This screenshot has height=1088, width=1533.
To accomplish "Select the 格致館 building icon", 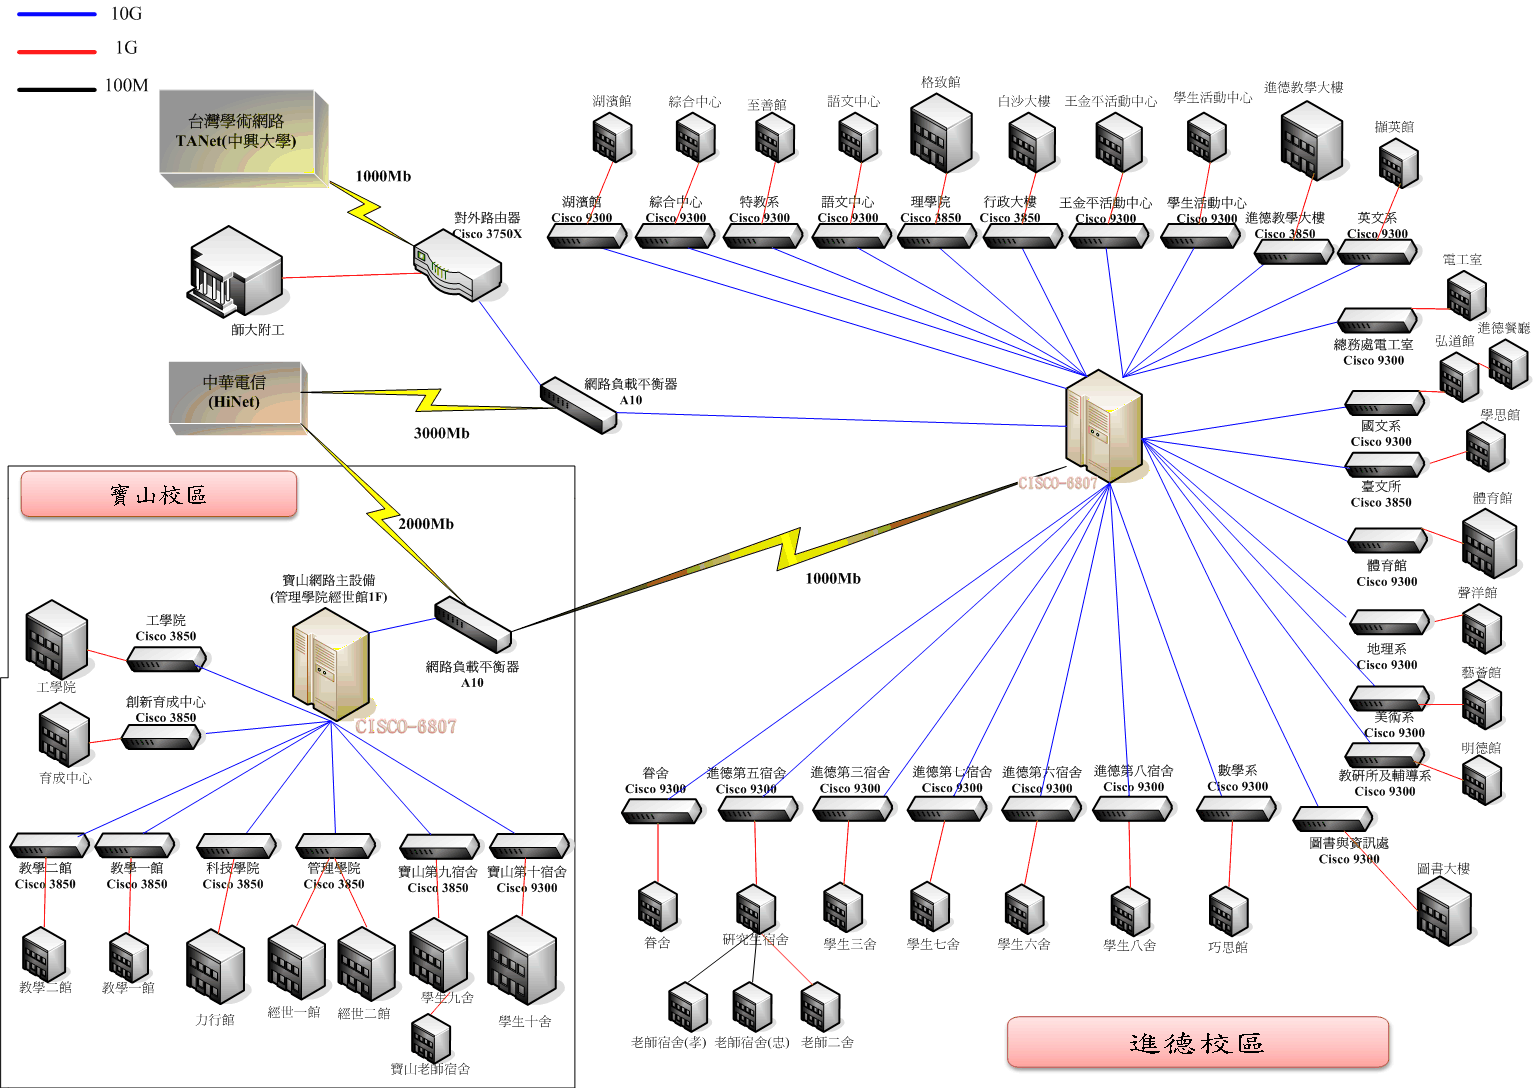I will pyautogui.click(x=941, y=134).
